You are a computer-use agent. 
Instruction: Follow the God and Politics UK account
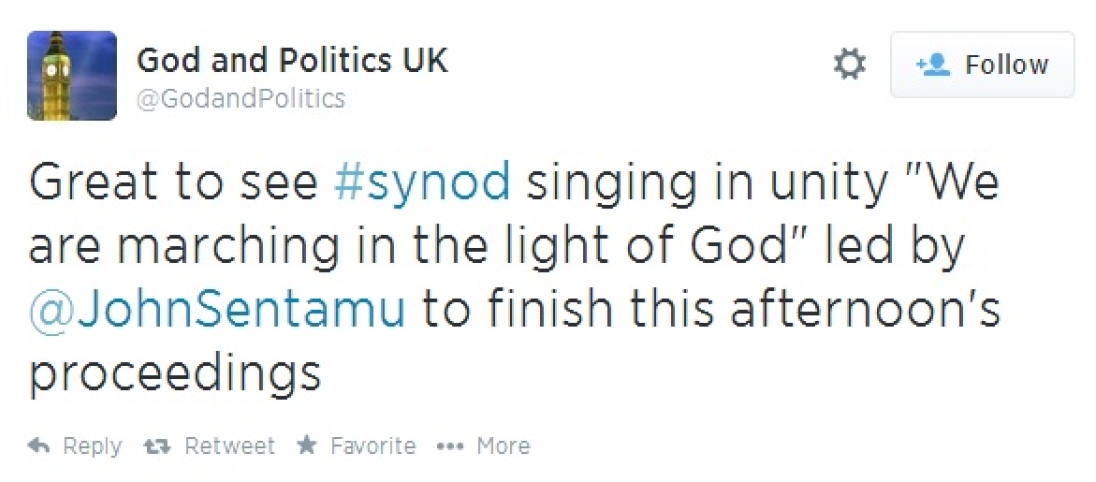click(x=982, y=65)
